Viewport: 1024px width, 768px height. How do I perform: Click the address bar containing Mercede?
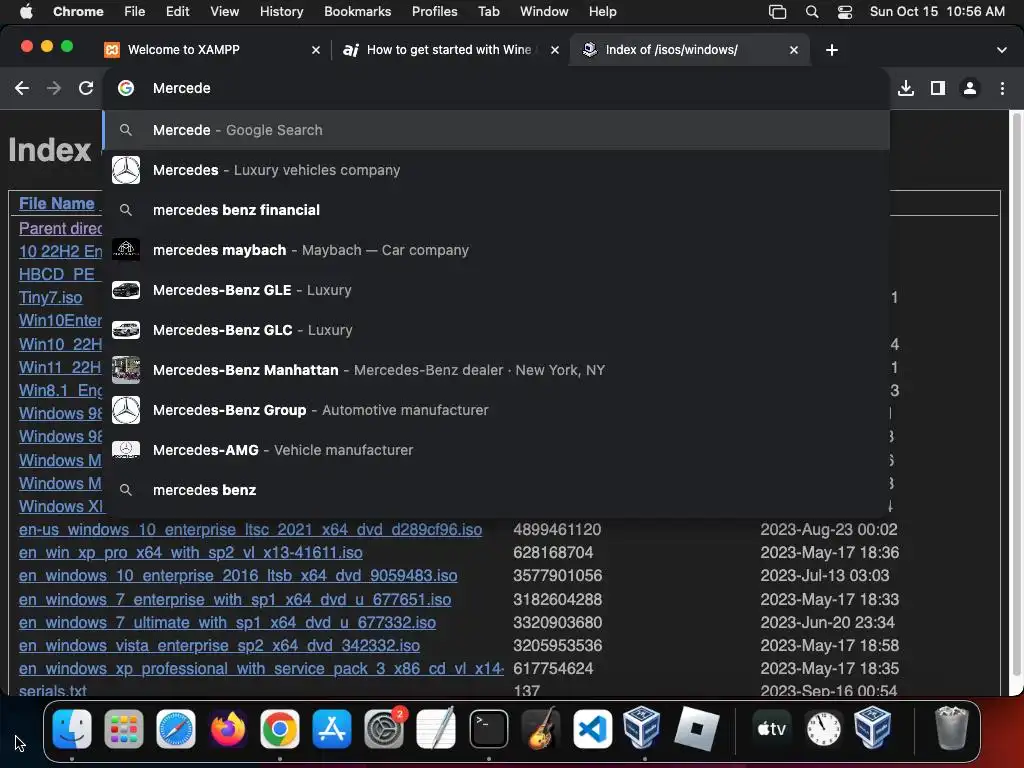(496, 88)
